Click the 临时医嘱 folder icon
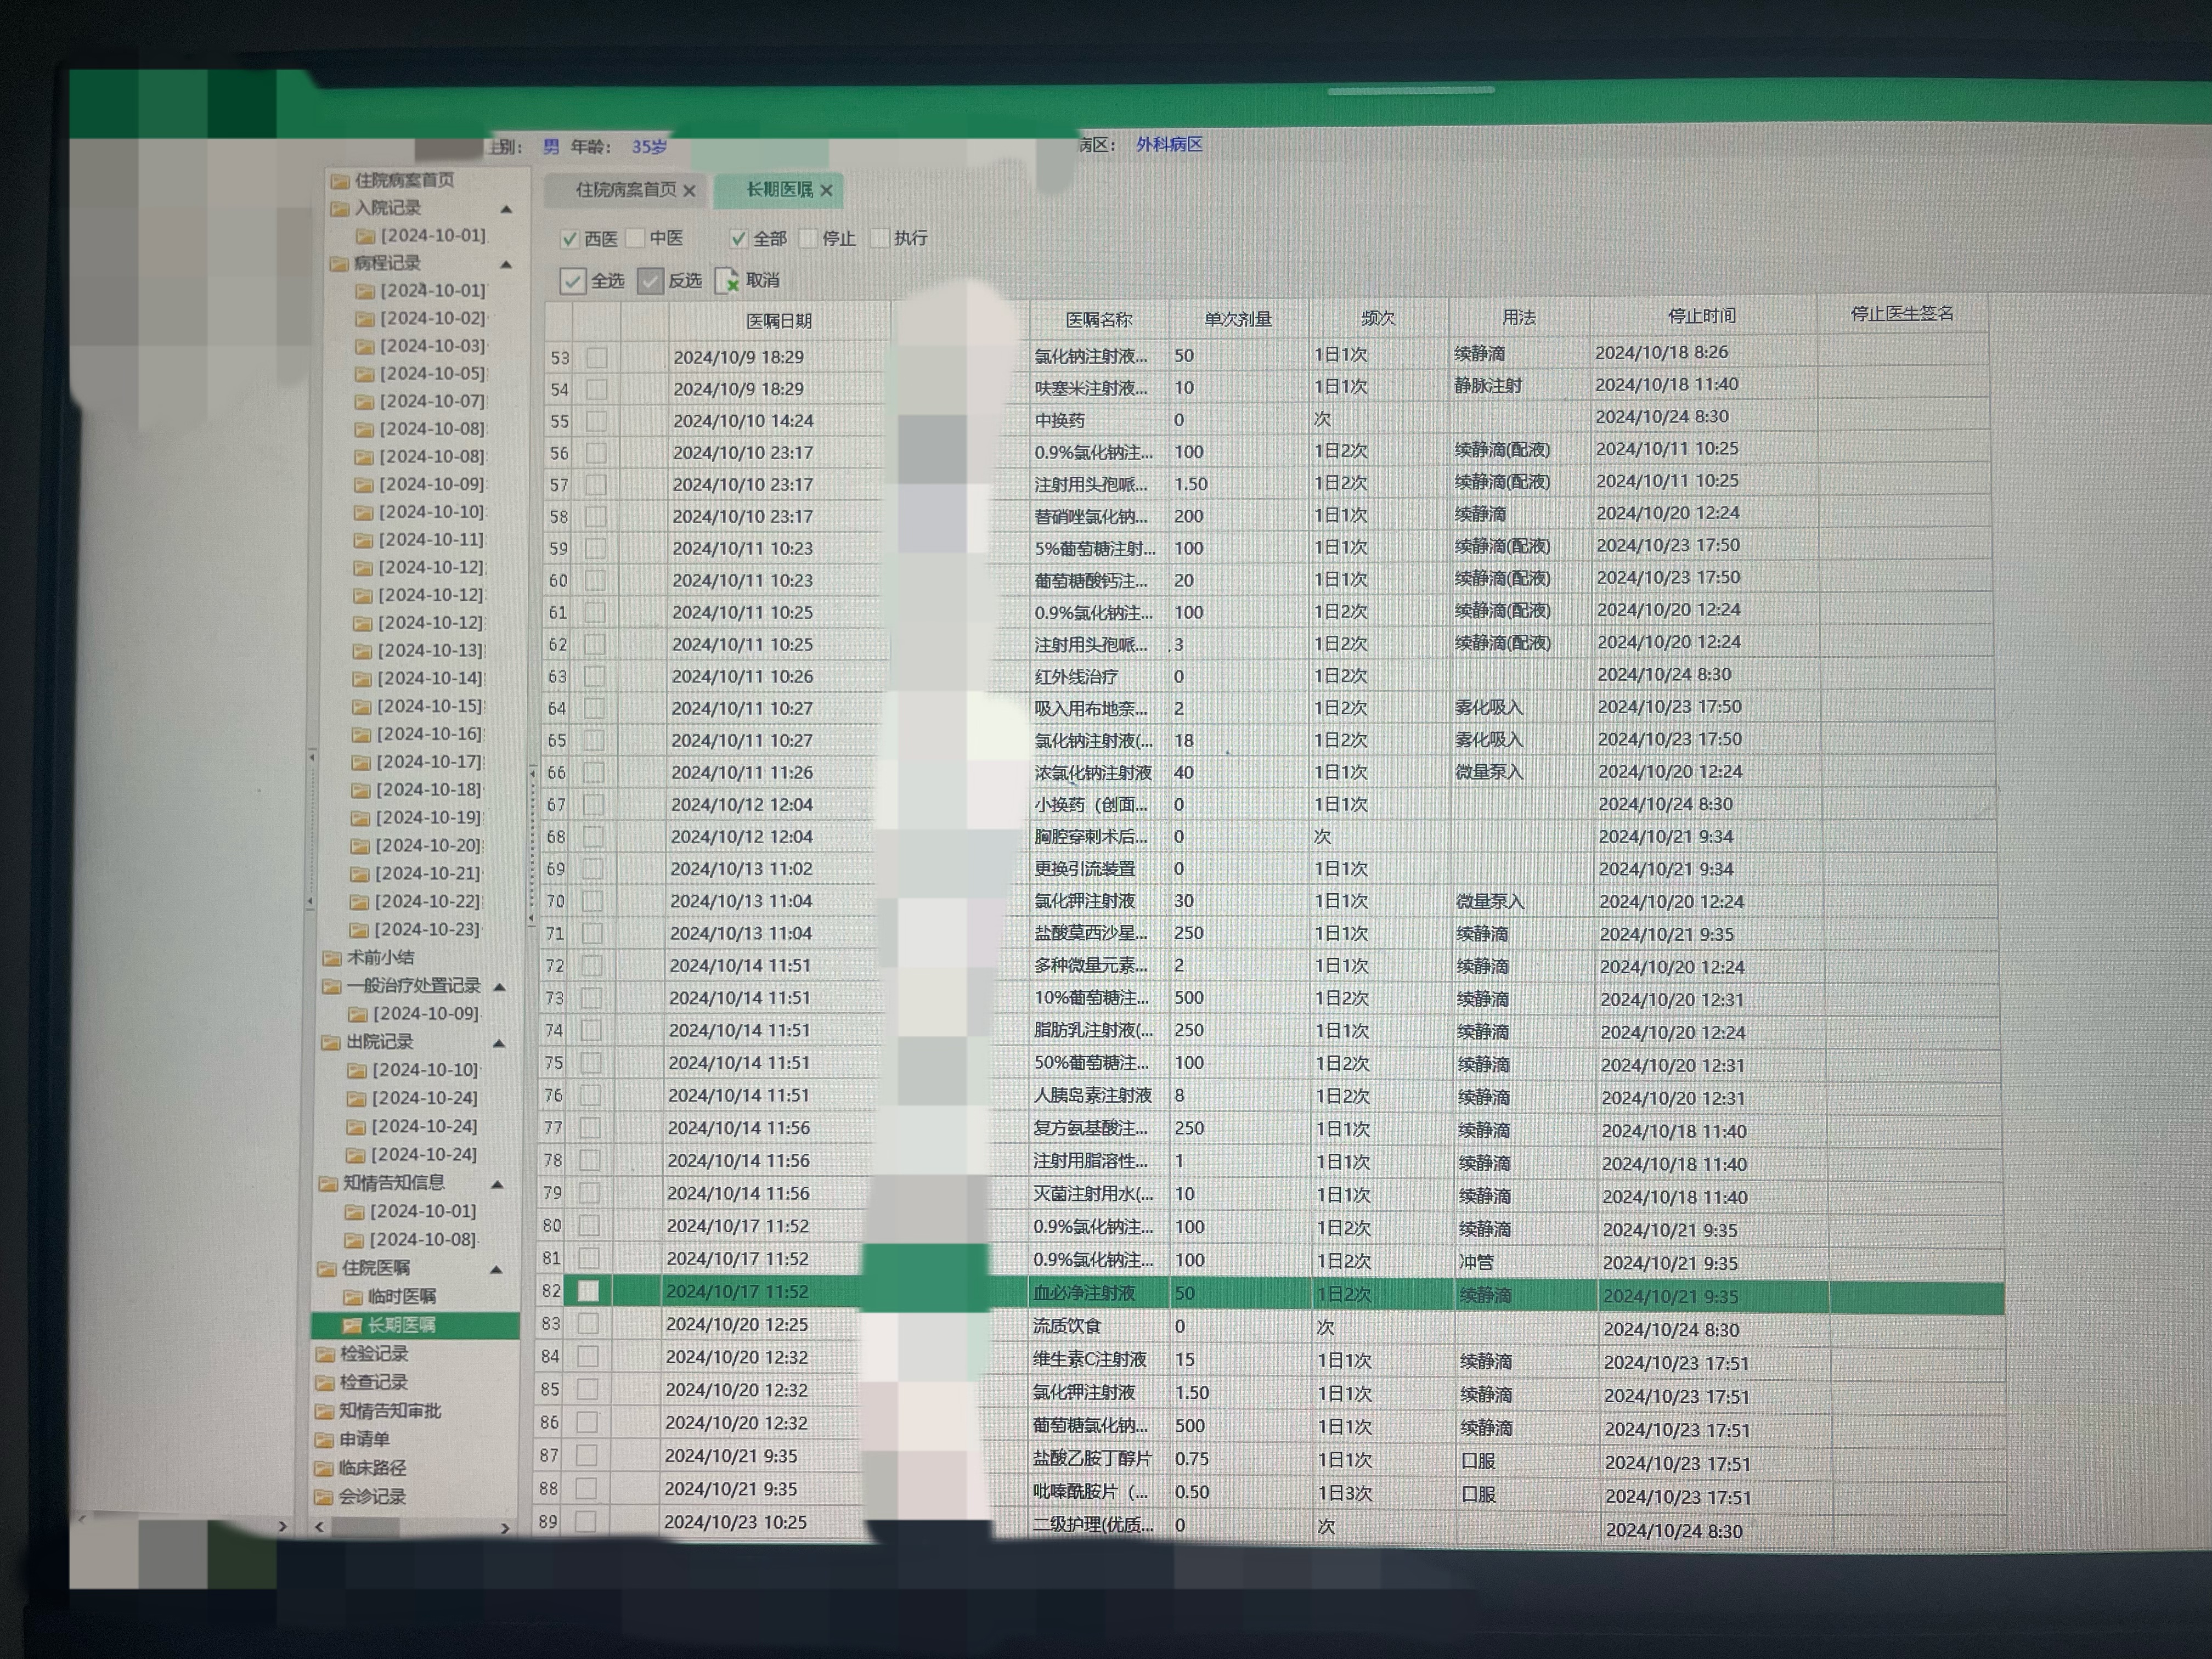The width and height of the screenshot is (2212, 1659). (353, 1296)
